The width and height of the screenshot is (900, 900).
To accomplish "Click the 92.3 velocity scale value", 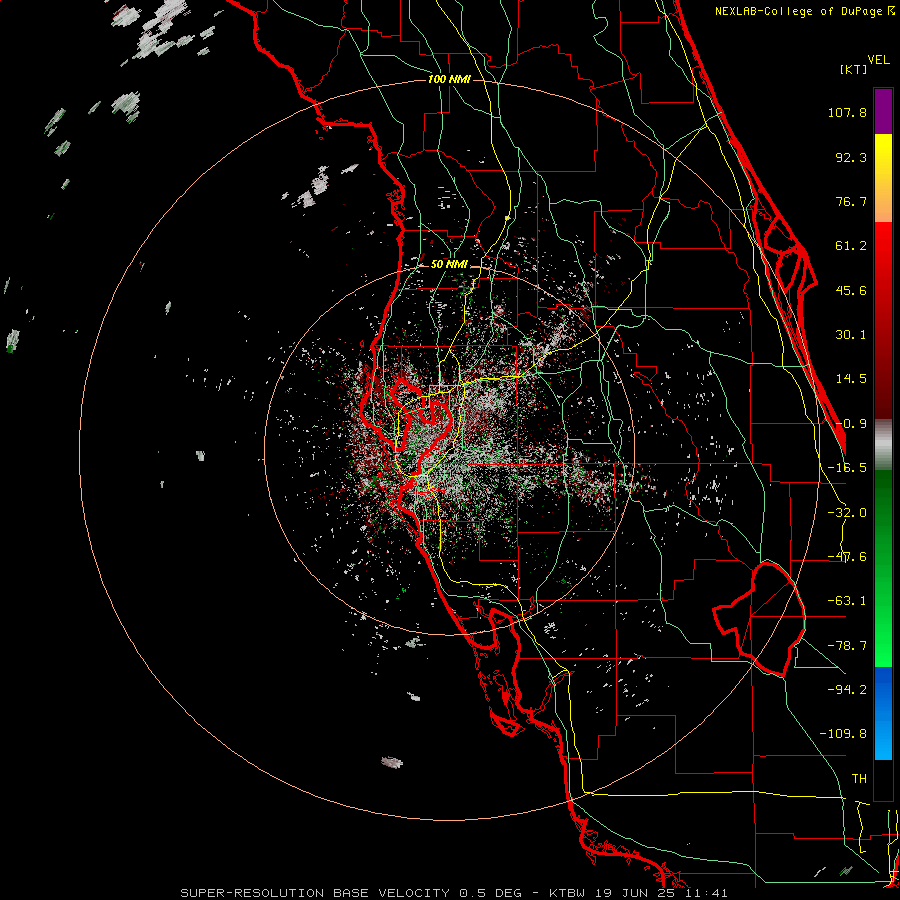I will point(851,157).
